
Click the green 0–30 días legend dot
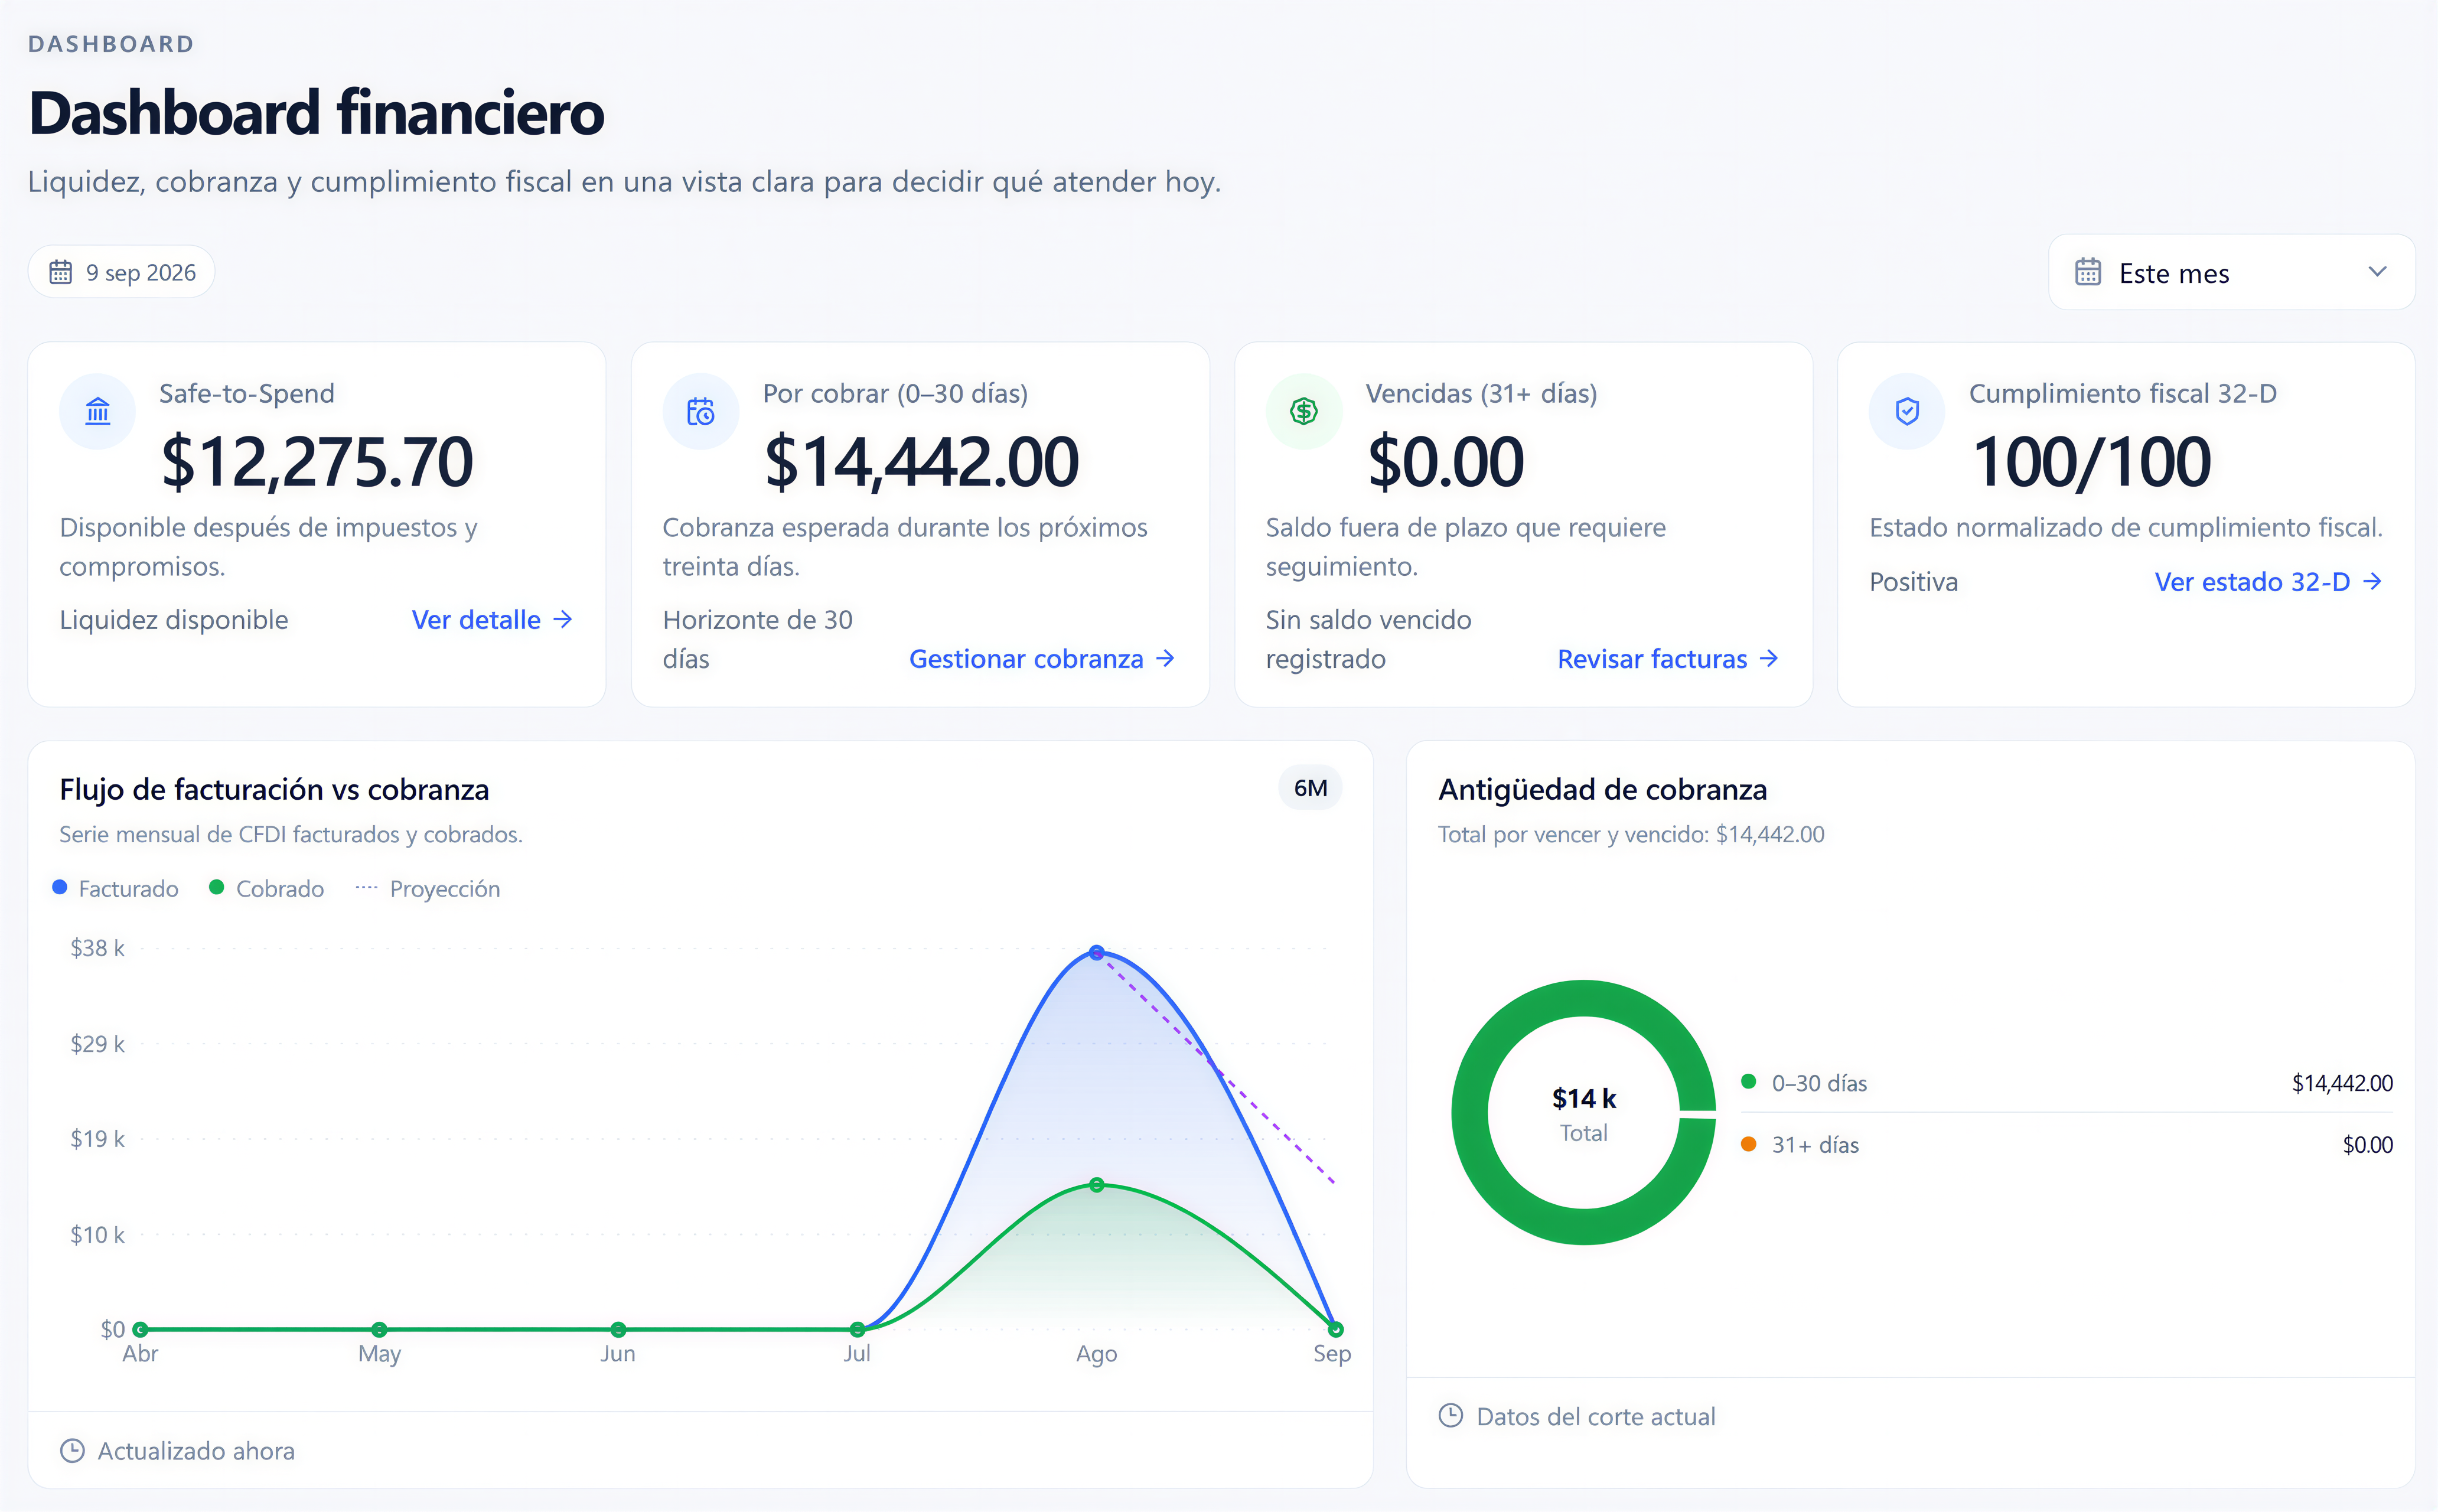pos(1748,1081)
